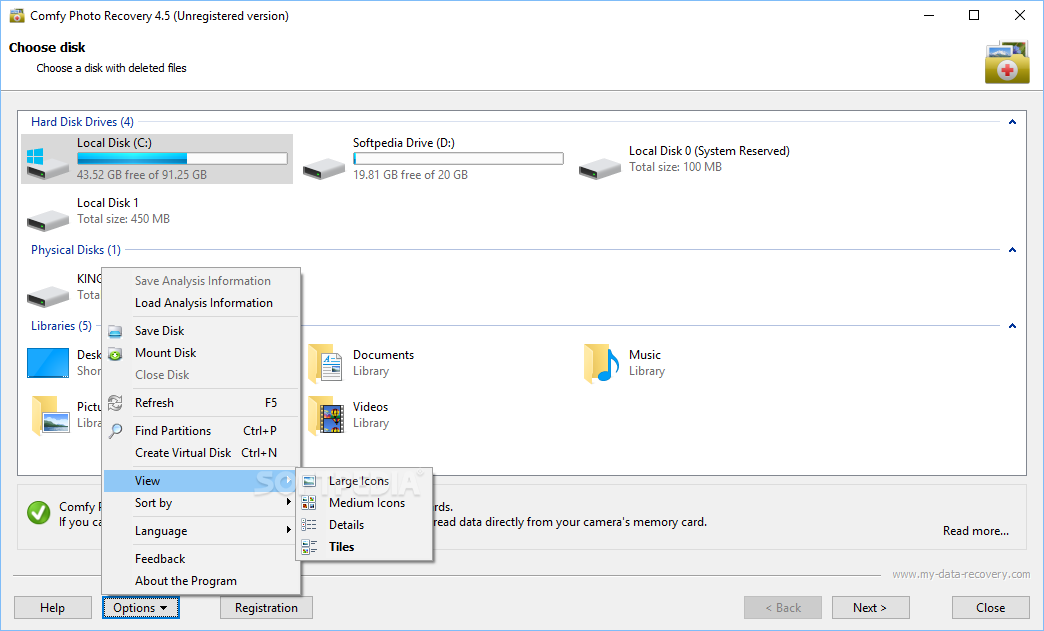Click the photo recovery folder logo
1044x631 pixels.
point(1007,63)
